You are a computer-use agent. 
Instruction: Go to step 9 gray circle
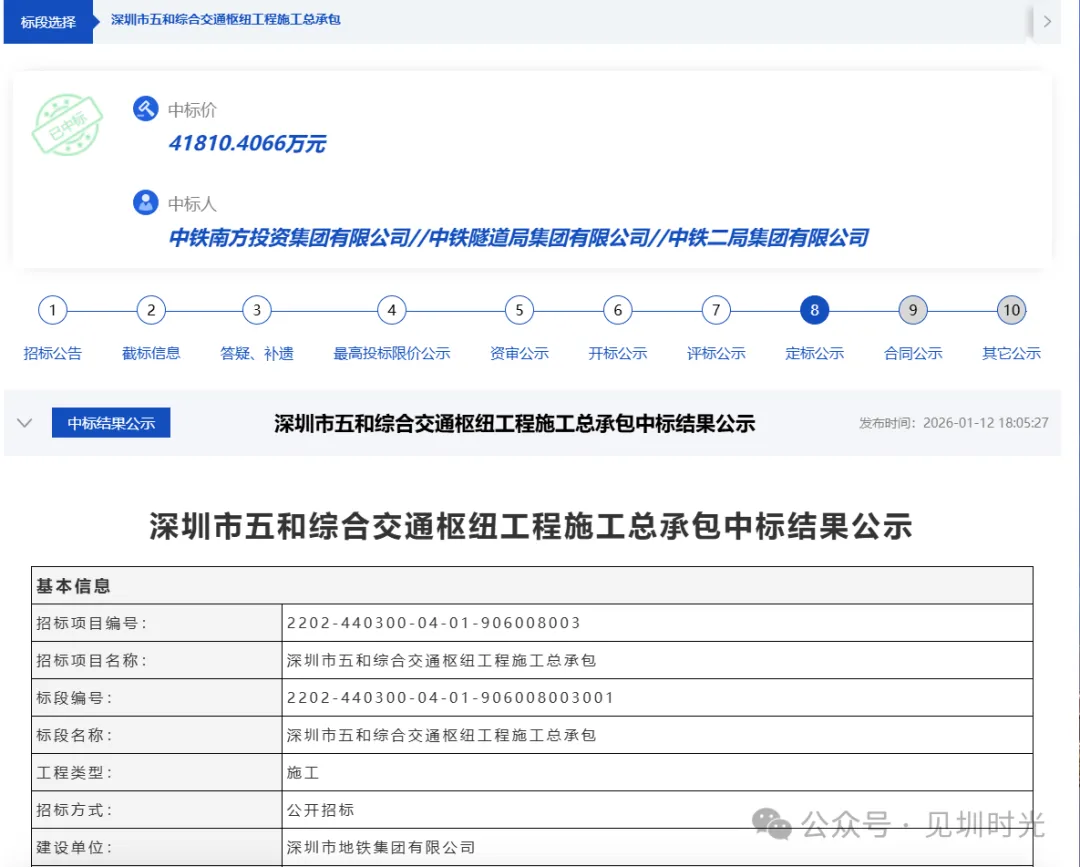[913, 310]
